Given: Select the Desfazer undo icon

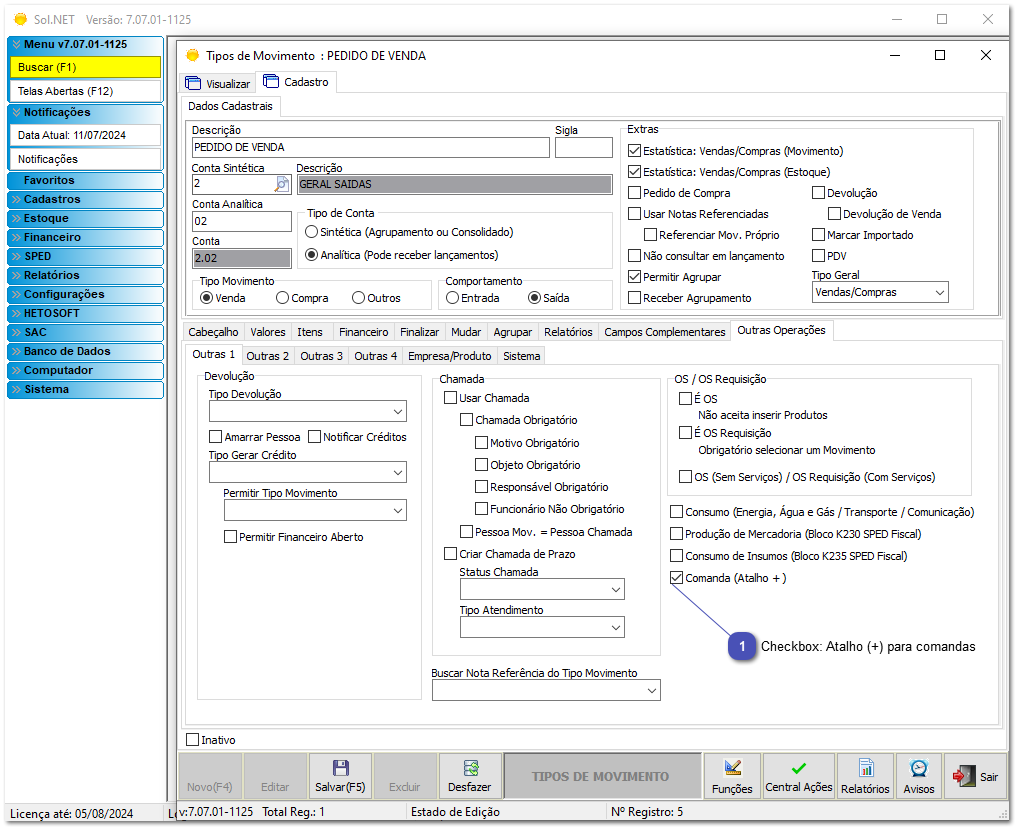Looking at the screenshot, I should coord(470,775).
